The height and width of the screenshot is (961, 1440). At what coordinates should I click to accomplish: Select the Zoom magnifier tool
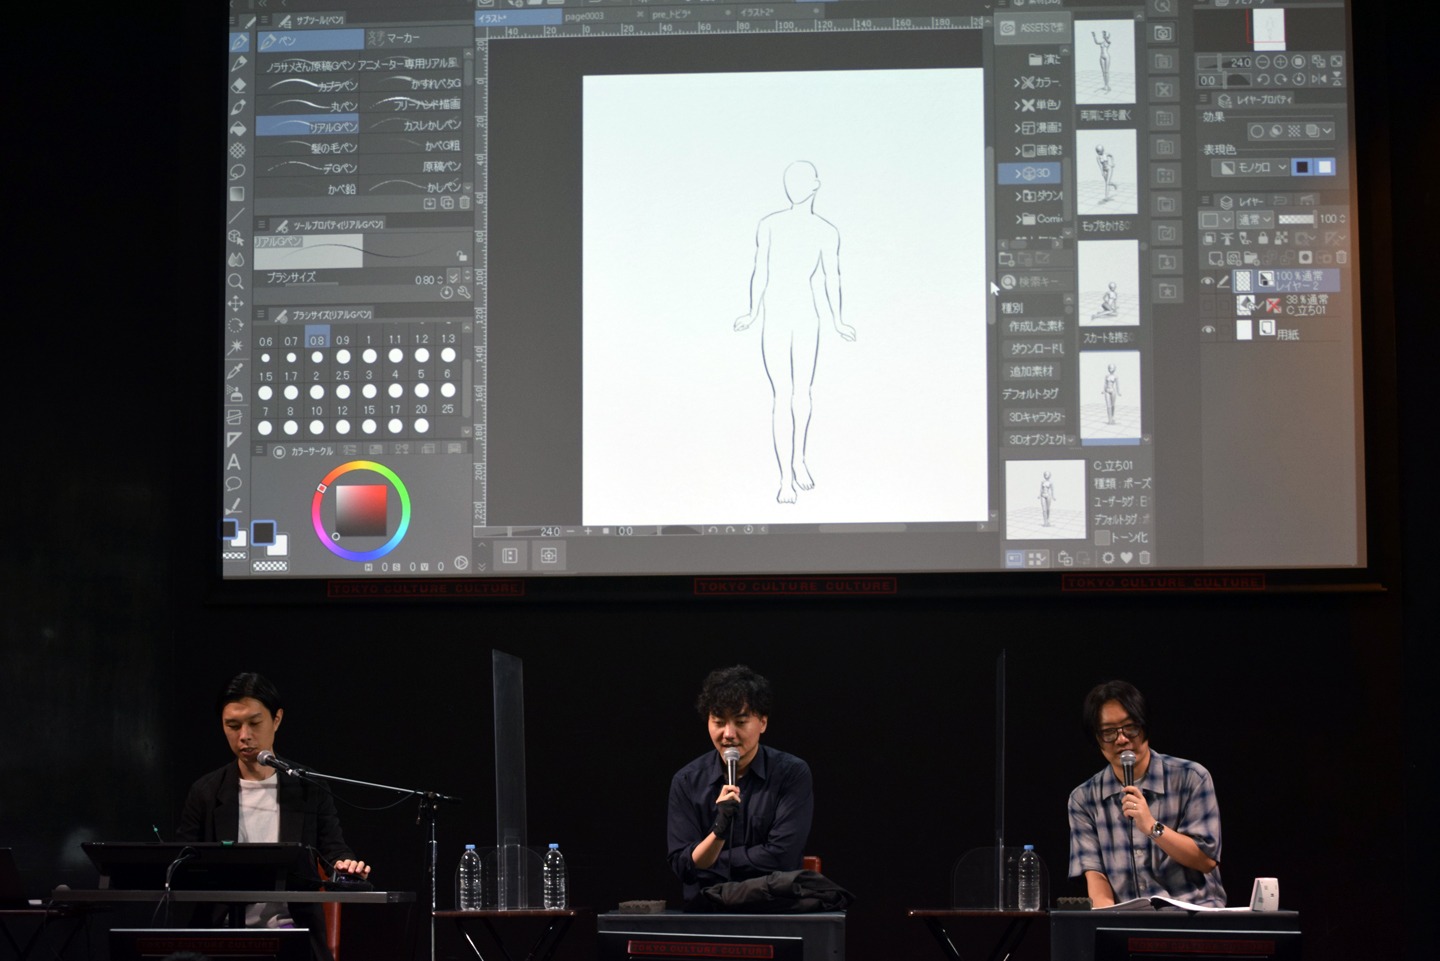pyautogui.click(x=236, y=282)
